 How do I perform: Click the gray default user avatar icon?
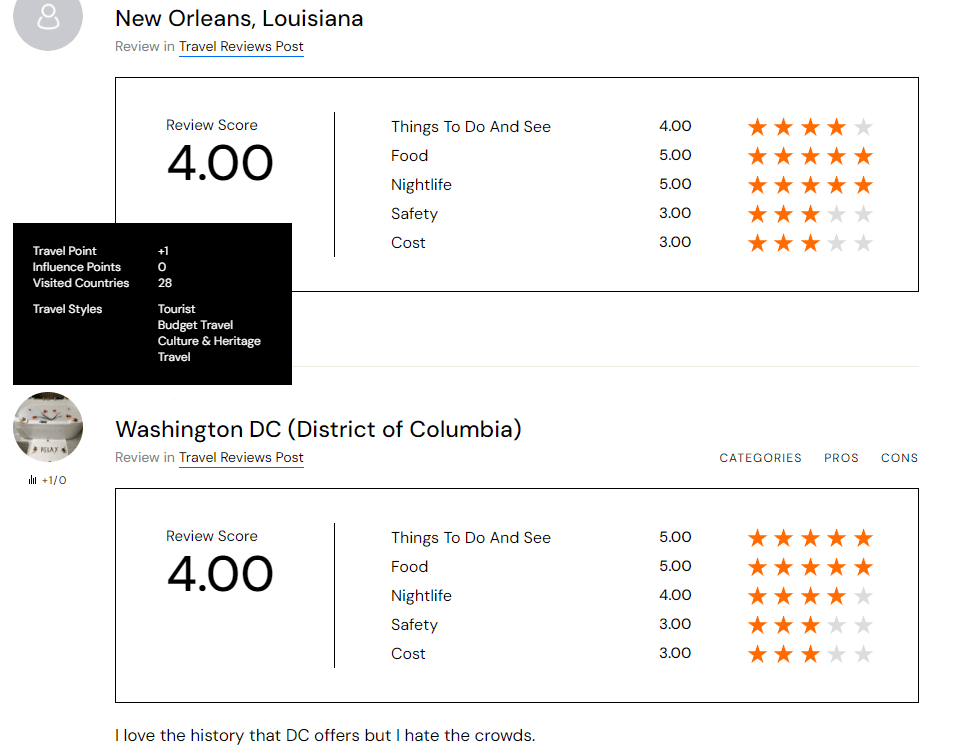[47, 17]
